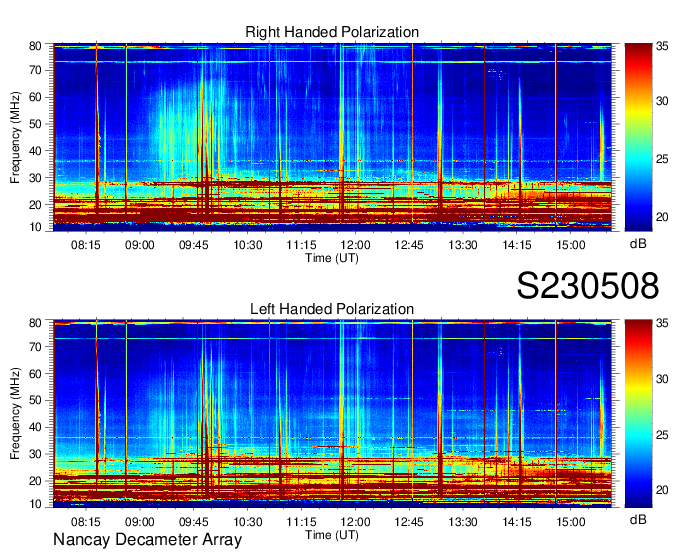Click the '30' frequency tick on Right Handed plot
The height and width of the screenshot is (552, 680).
(x=35, y=178)
